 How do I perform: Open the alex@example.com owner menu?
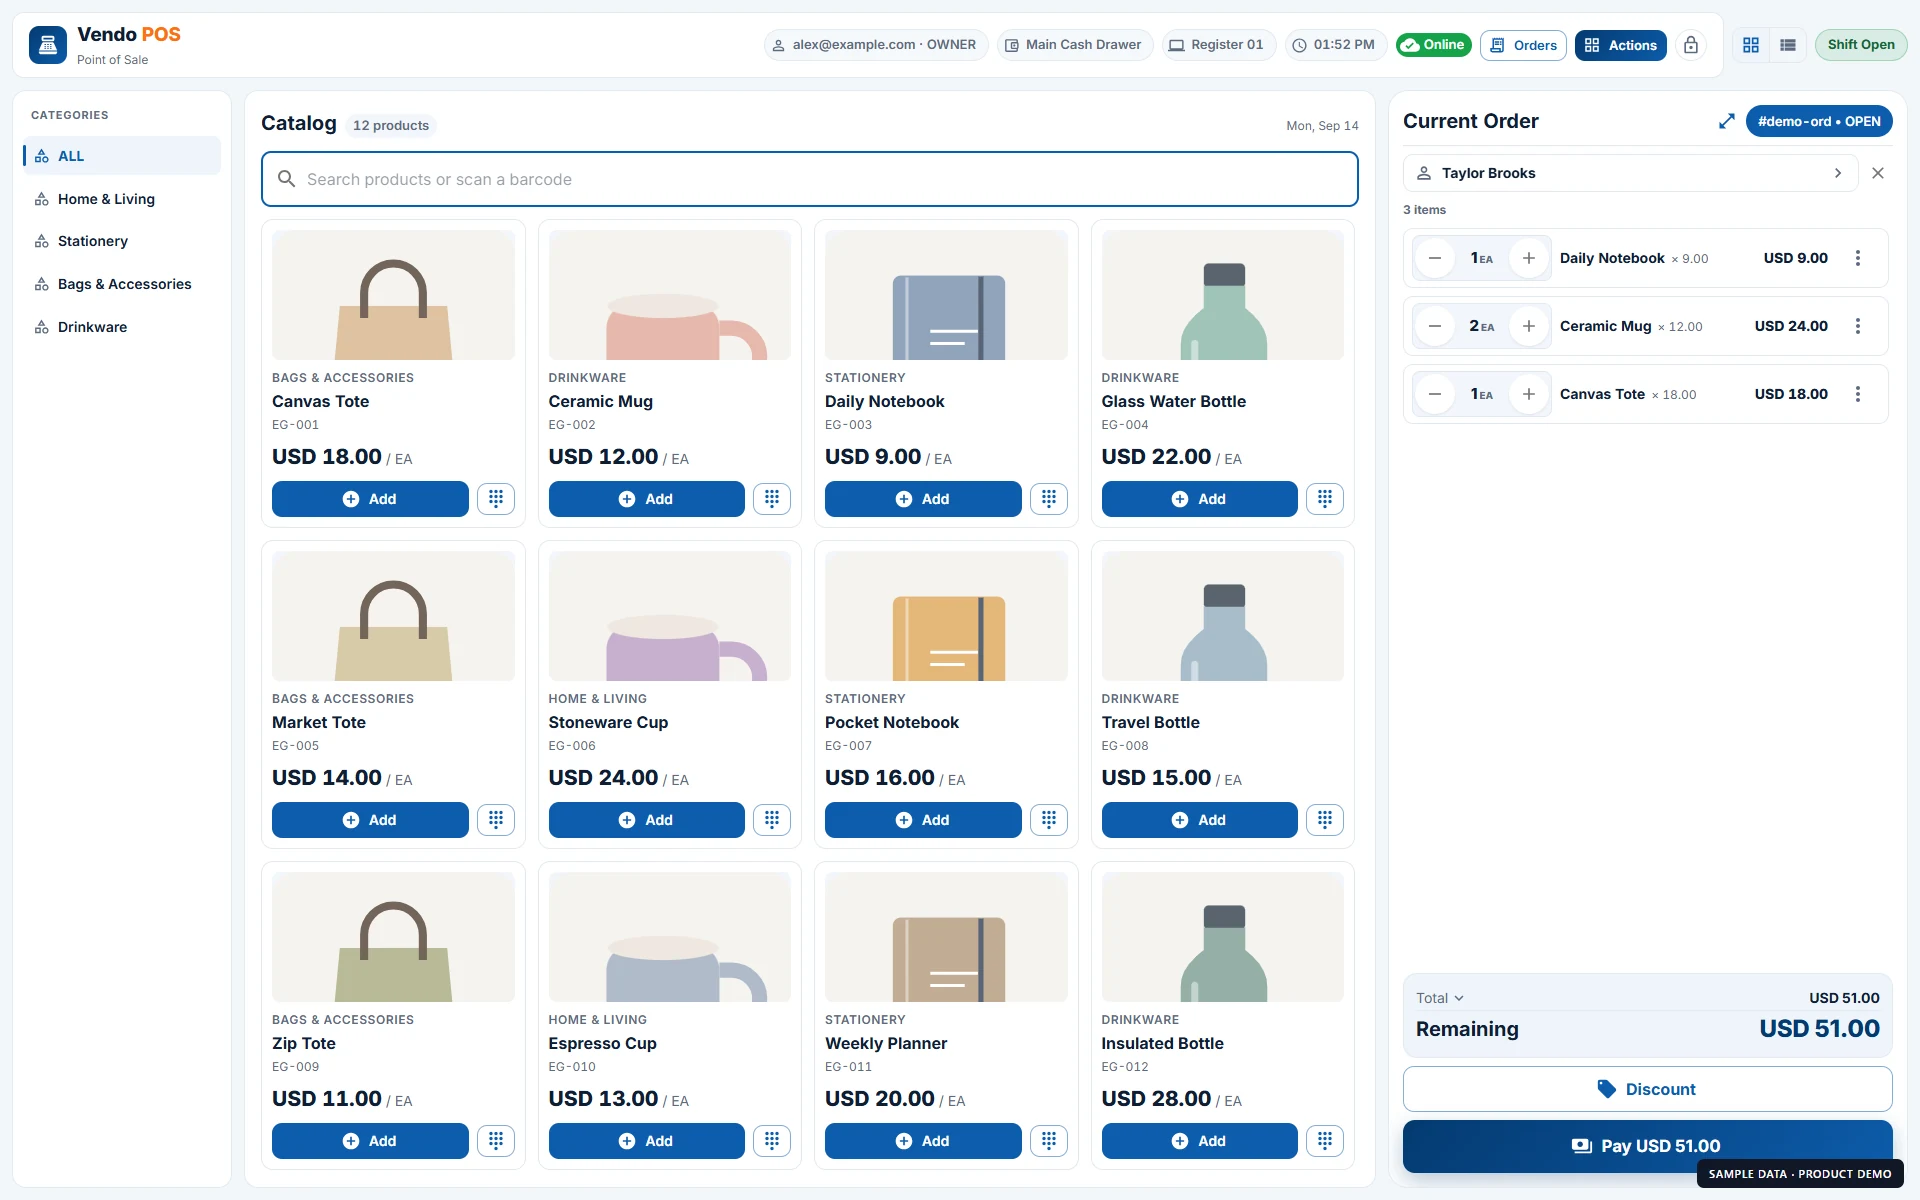[876, 45]
